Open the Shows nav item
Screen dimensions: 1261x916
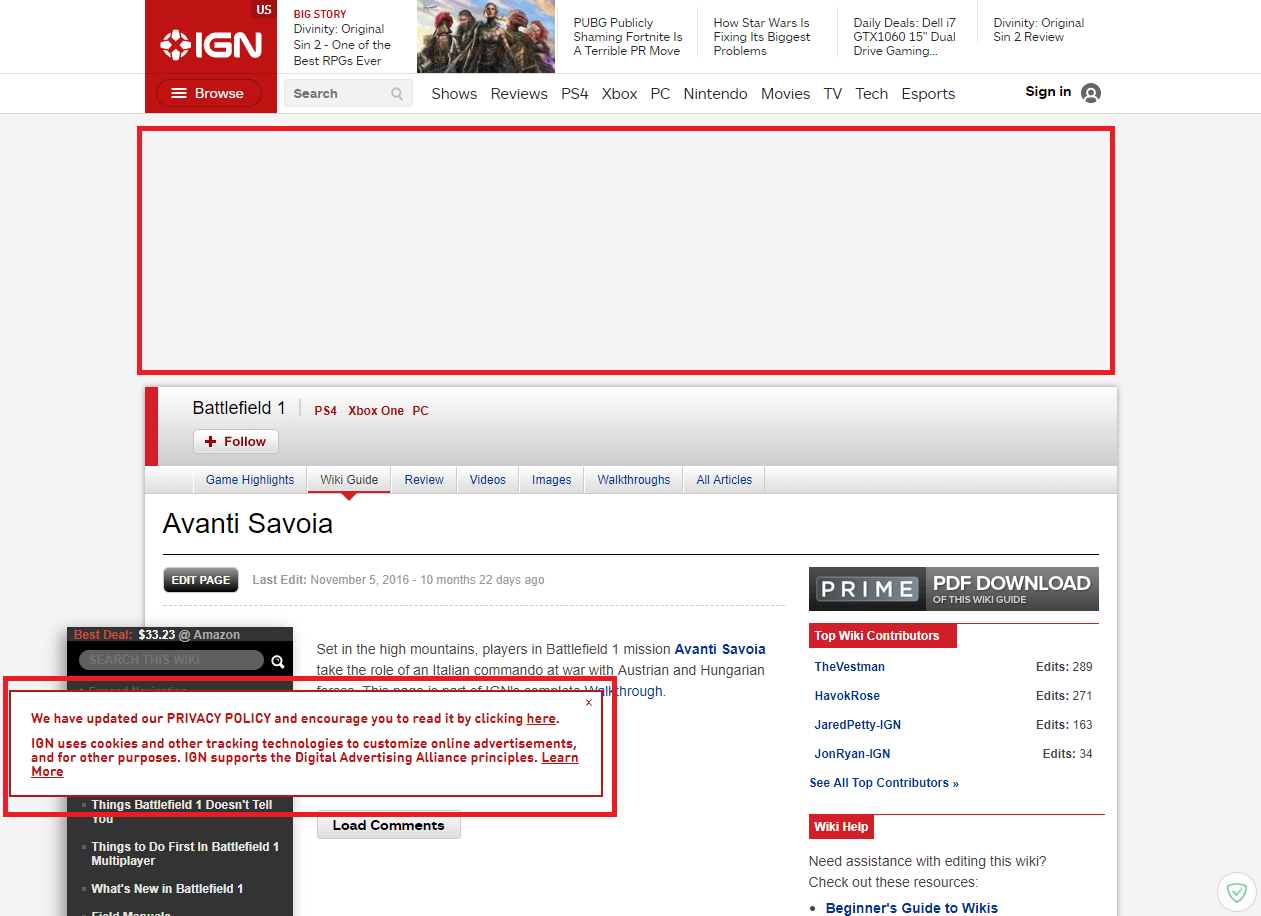(x=454, y=94)
